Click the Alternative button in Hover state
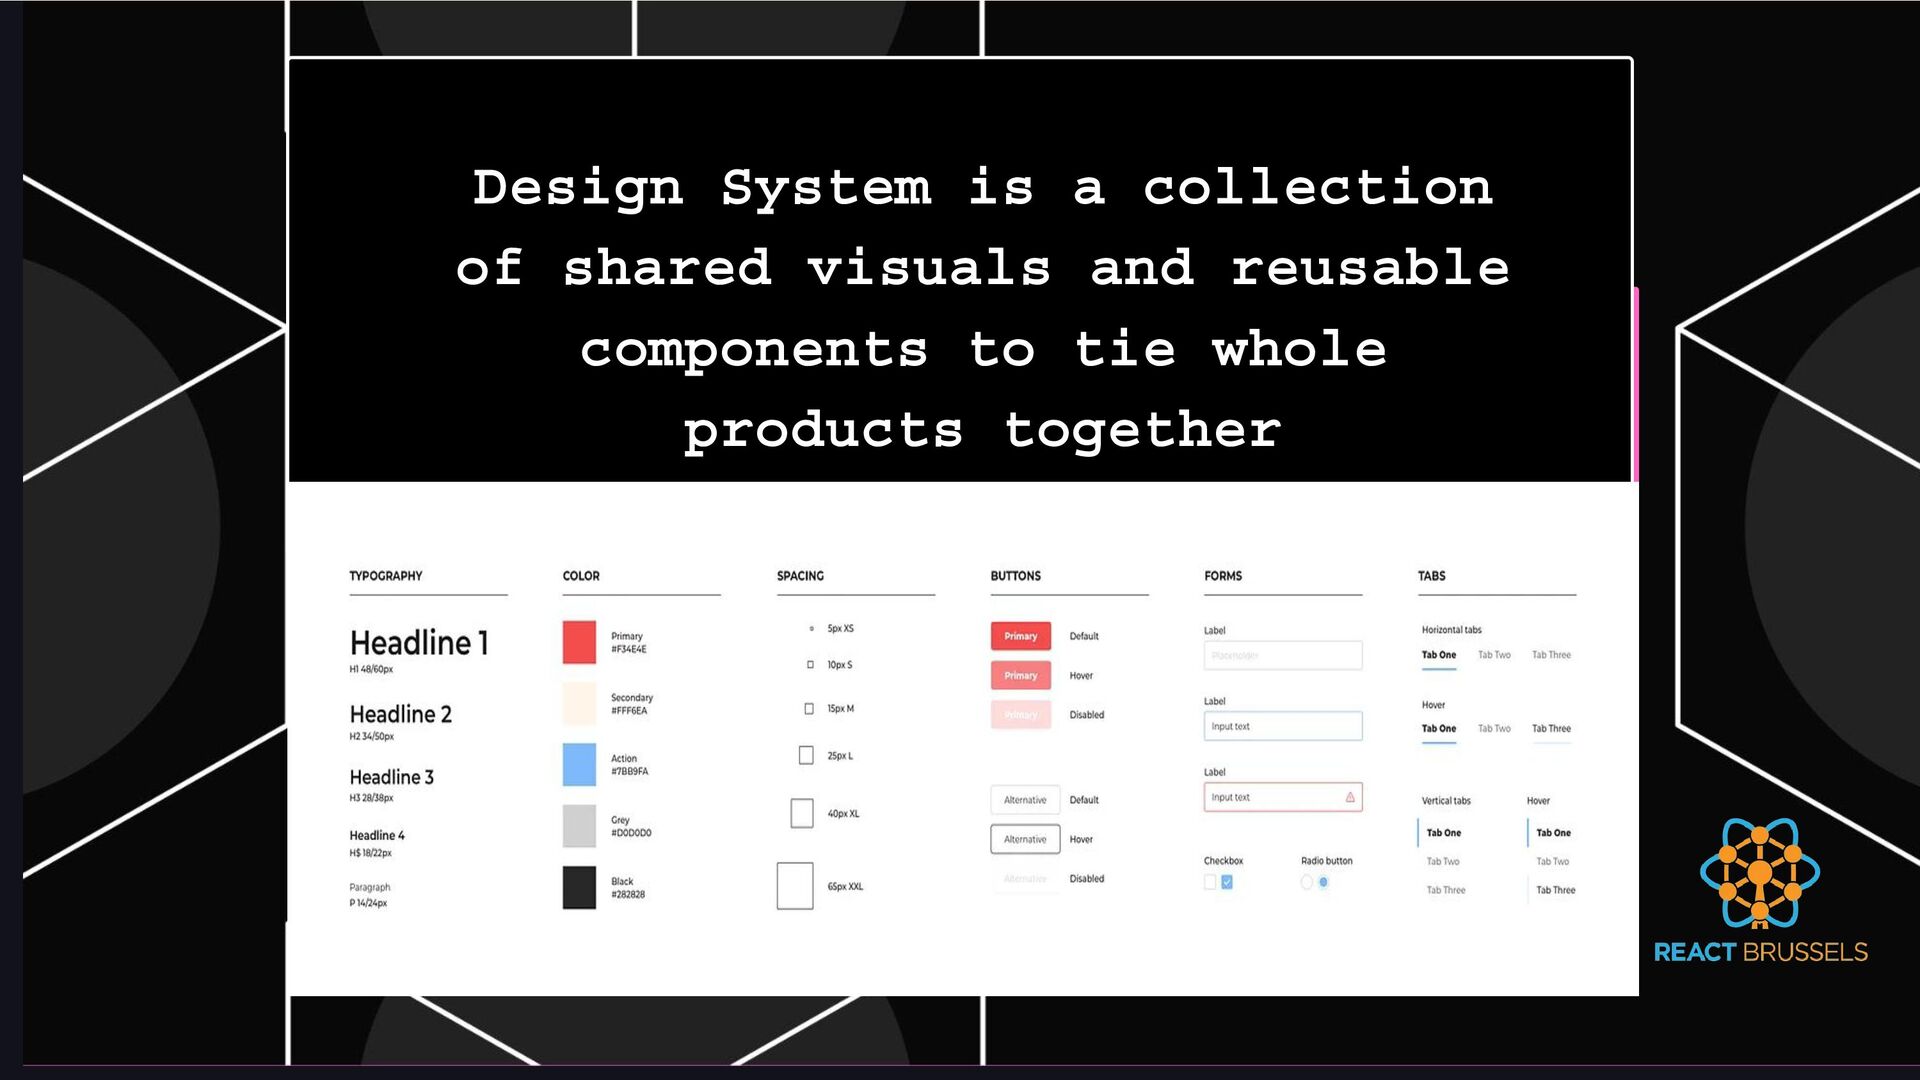This screenshot has height=1080, width=1920. click(x=1025, y=839)
